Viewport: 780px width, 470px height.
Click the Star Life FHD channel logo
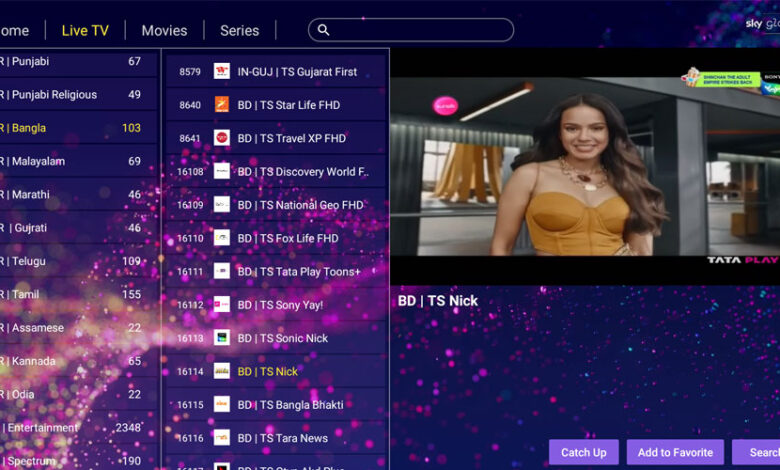(222, 104)
